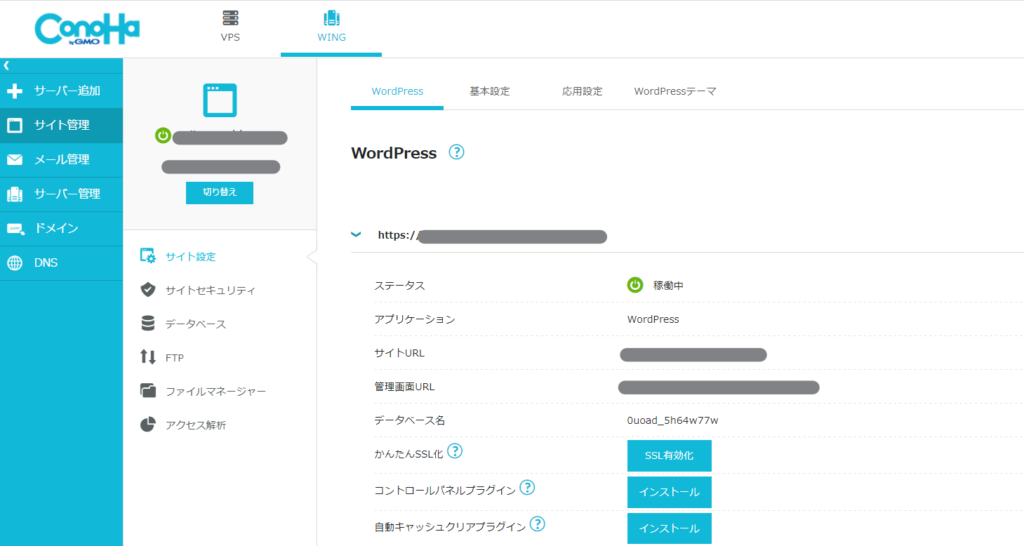Click the globe icon for DNS
The height and width of the screenshot is (546, 1024).
click(14, 263)
